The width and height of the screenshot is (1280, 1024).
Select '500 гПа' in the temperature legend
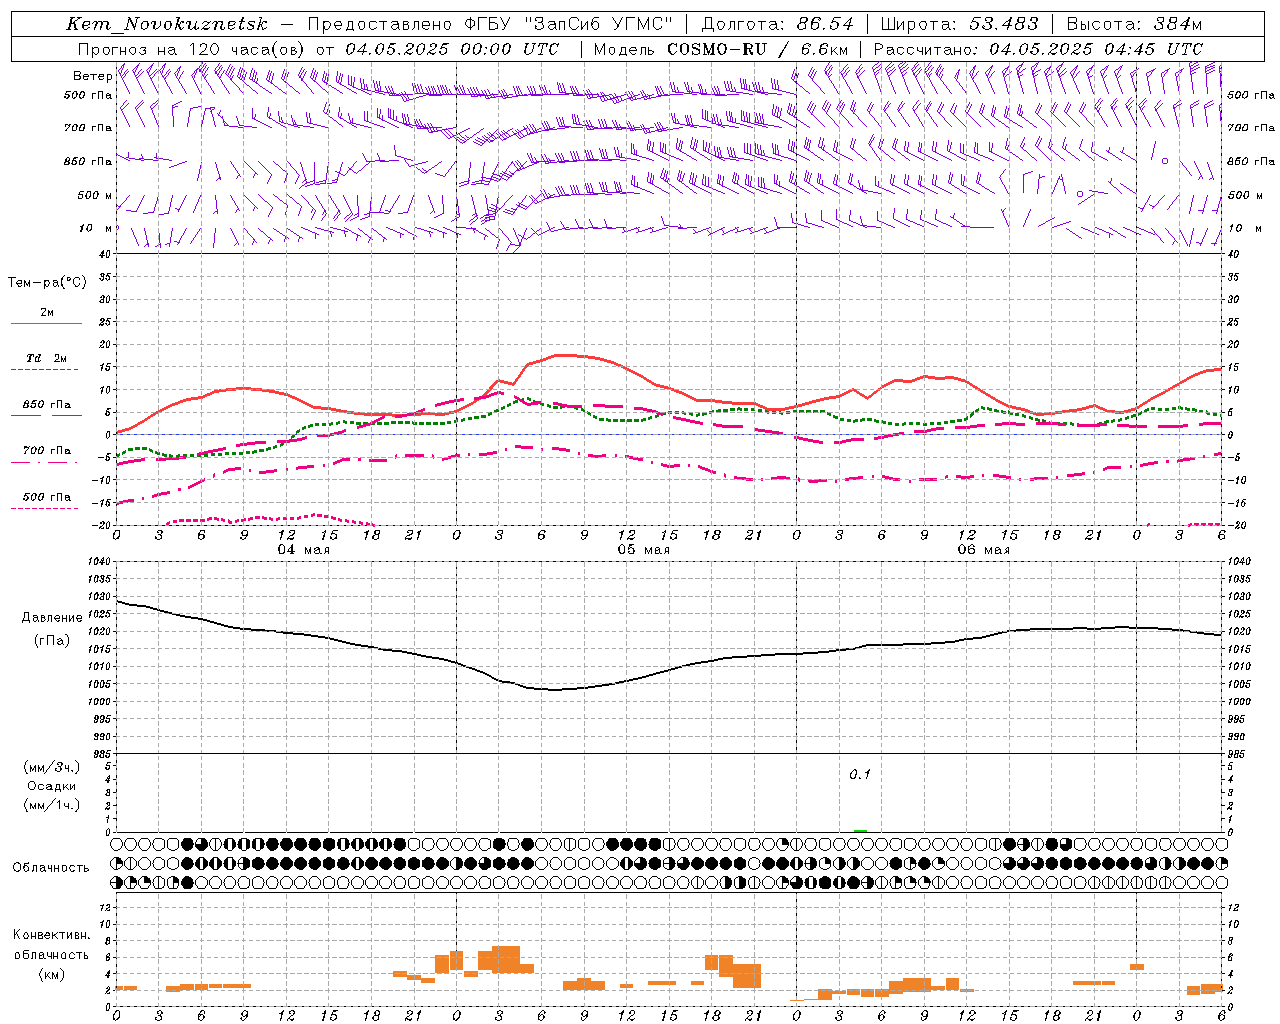[47, 496]
